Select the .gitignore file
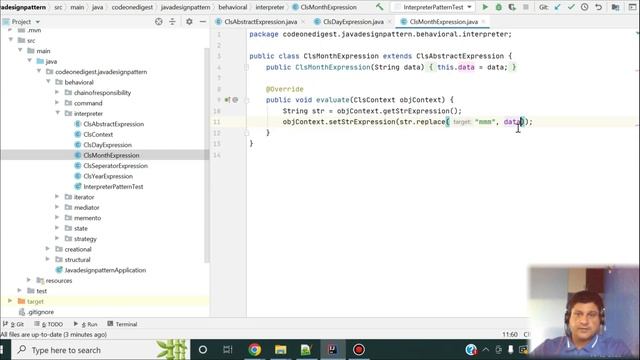 coord(40,312)
